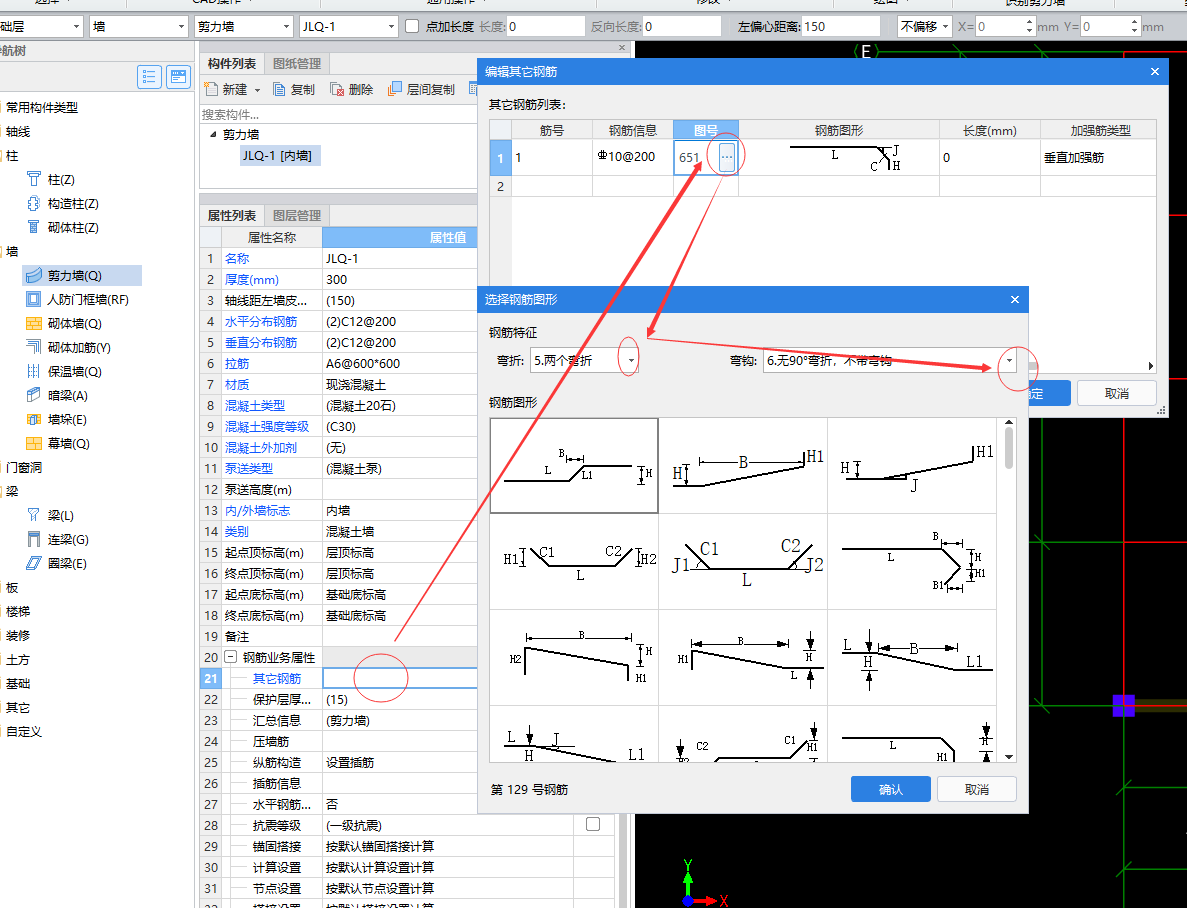Open 墙 category dropdown in toolbar
Screen dimensions: 1187x908
[x=181, y=27]
